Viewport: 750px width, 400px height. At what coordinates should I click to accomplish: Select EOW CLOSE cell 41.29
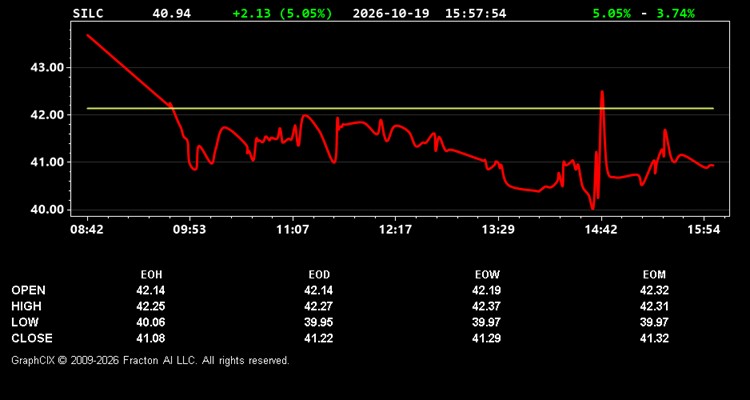486,338
